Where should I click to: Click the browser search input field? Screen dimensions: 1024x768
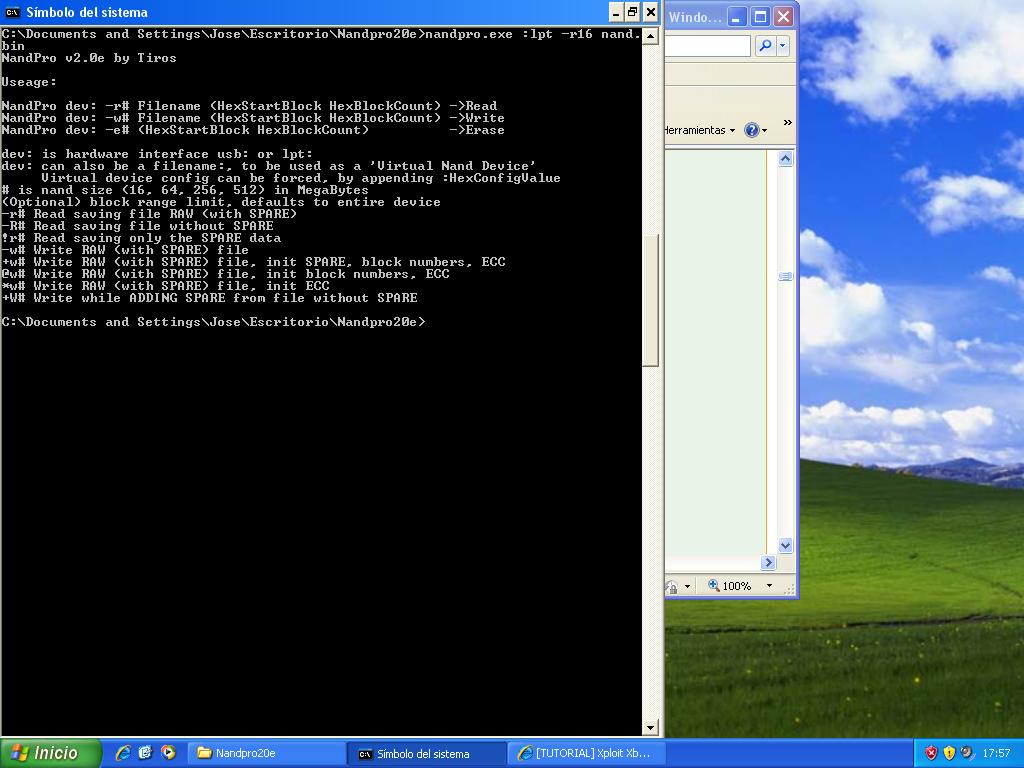708,46
